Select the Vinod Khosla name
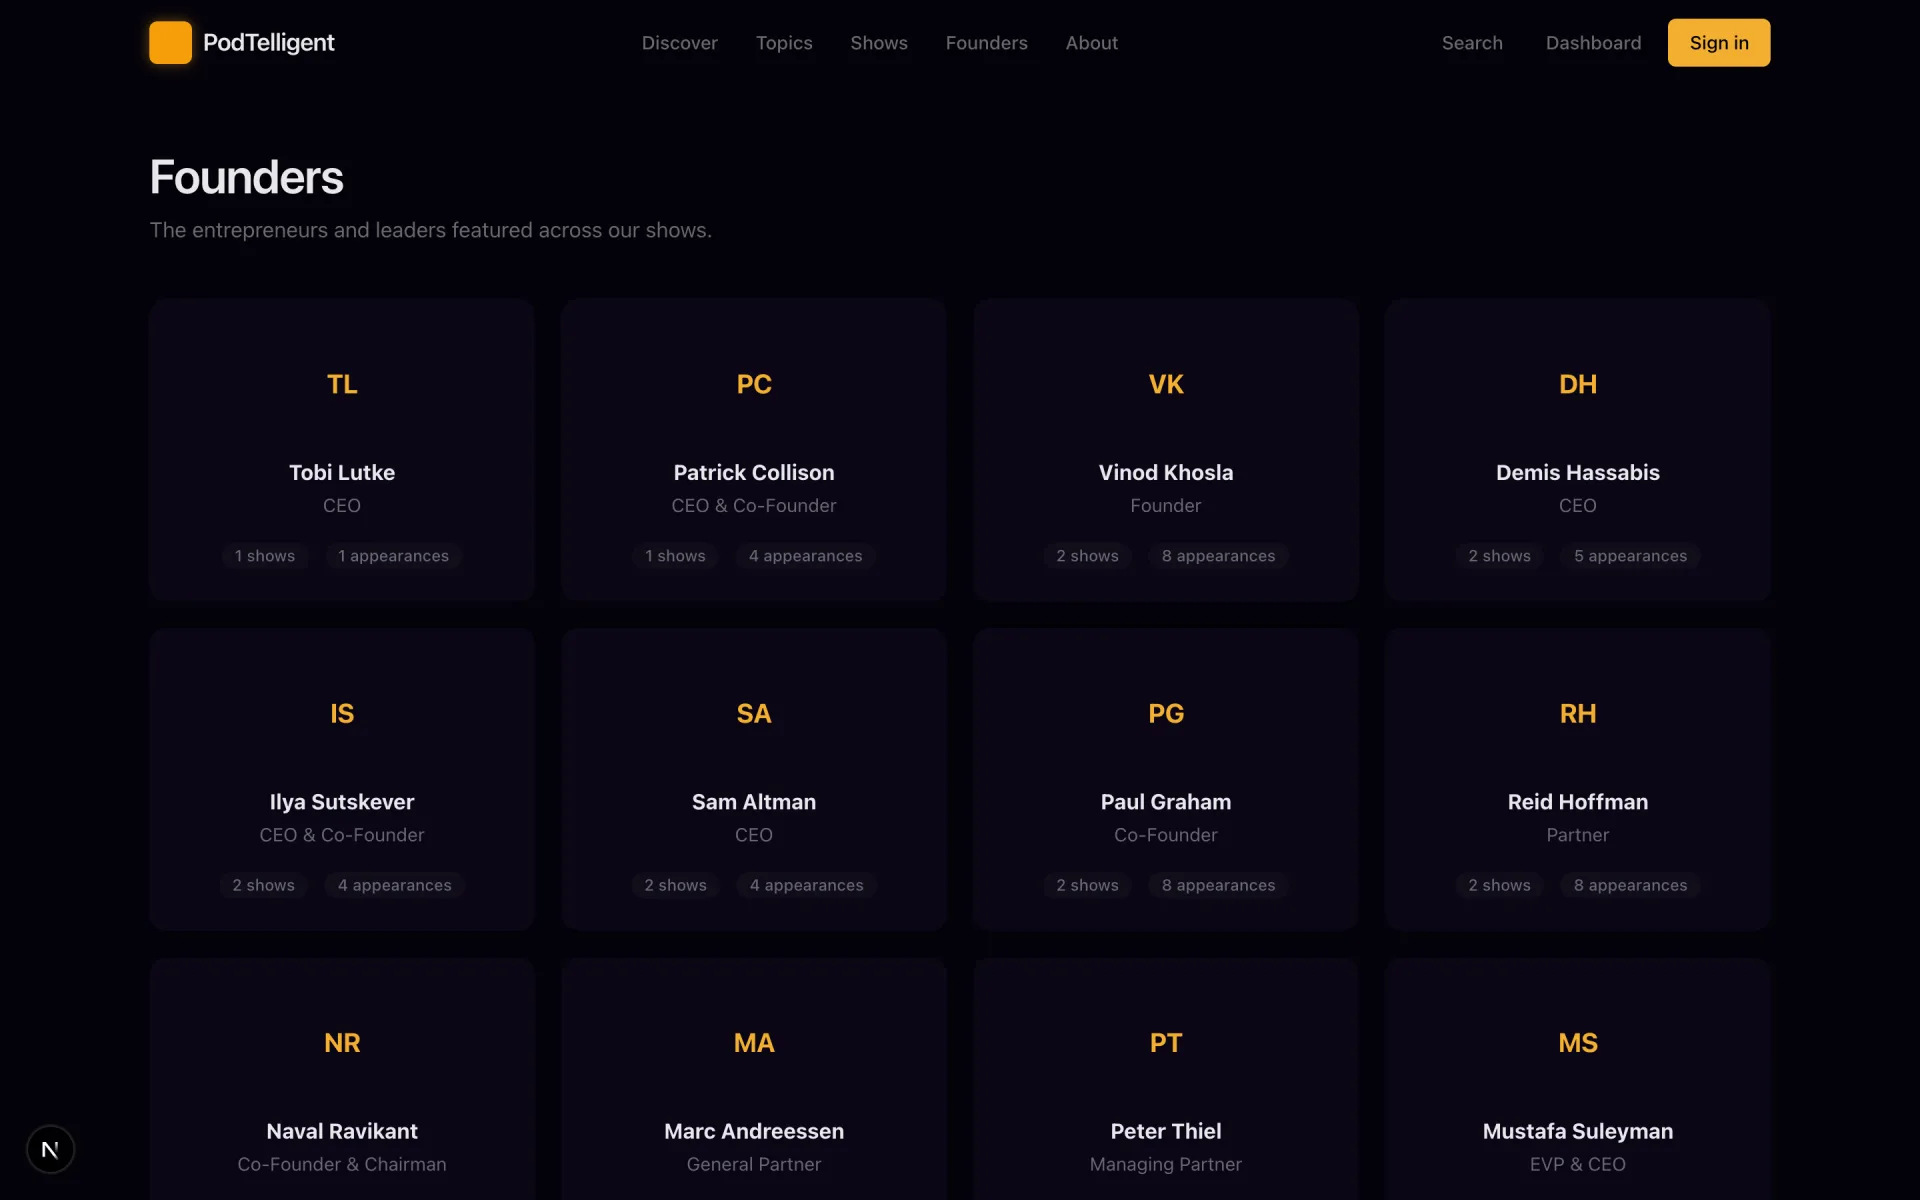The image size is (1920, 1200). pos(1166,472)
